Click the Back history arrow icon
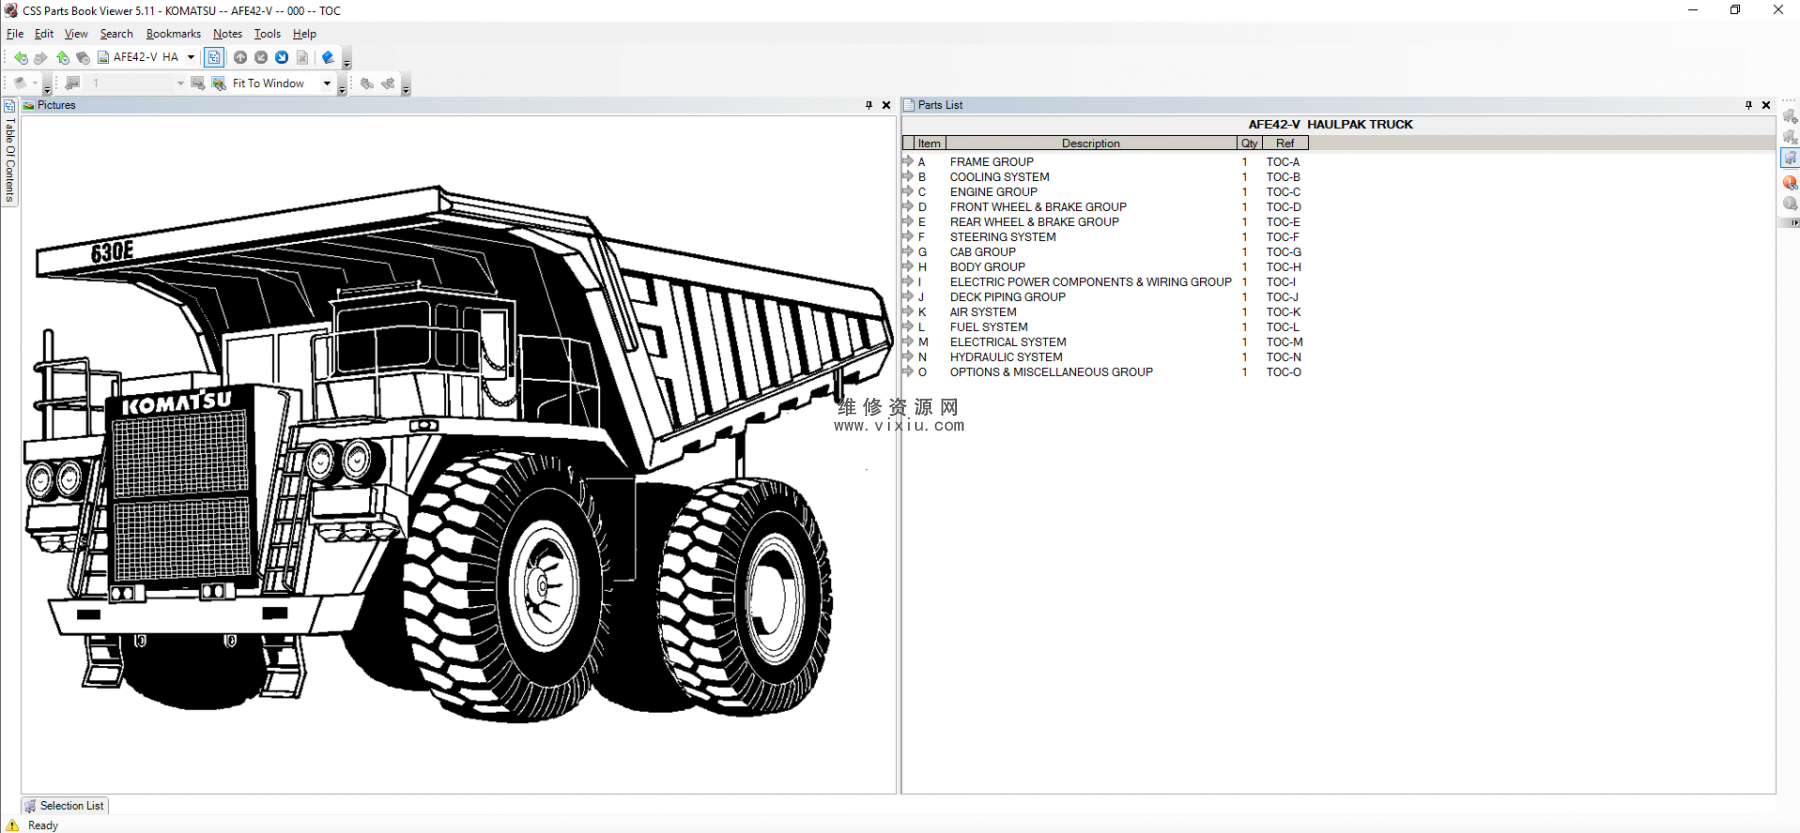 tap(20, 58)
